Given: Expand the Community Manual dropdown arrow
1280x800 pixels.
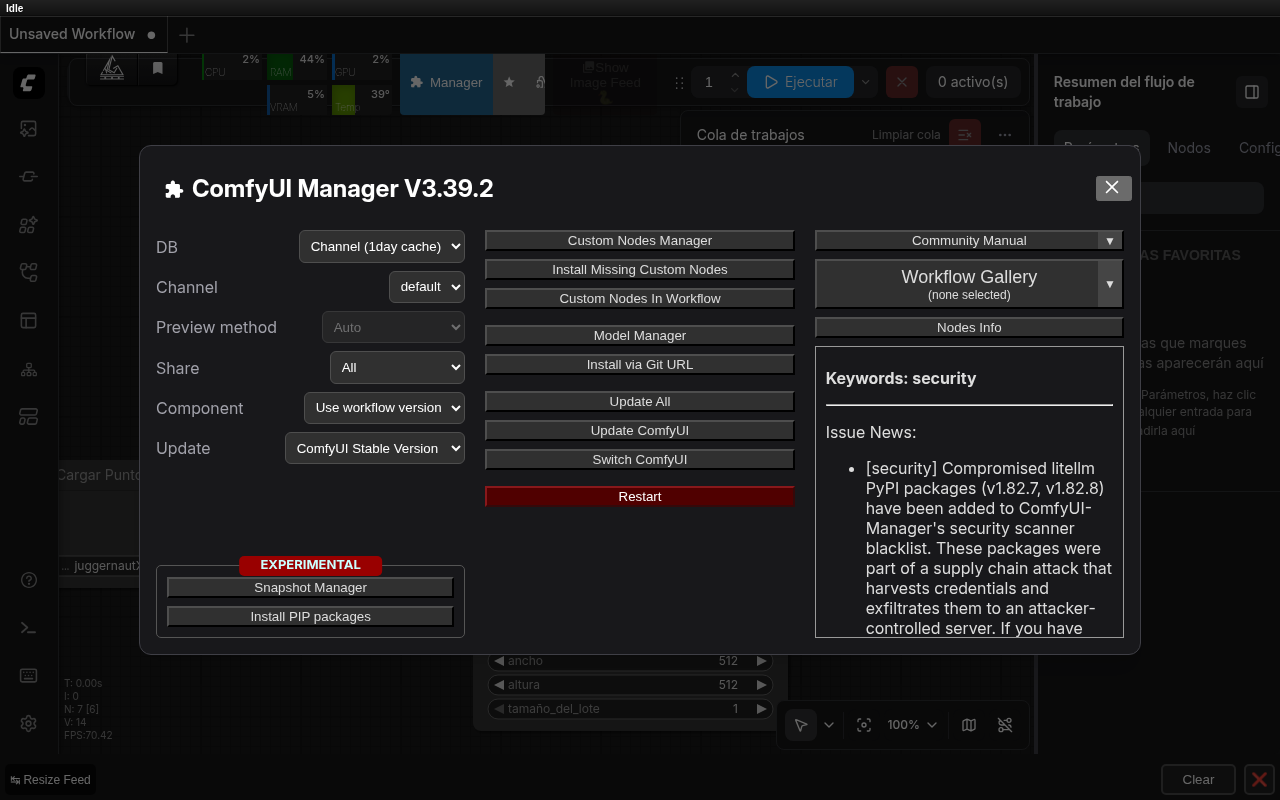Looking at the screenshot, I should (1109, 240).
